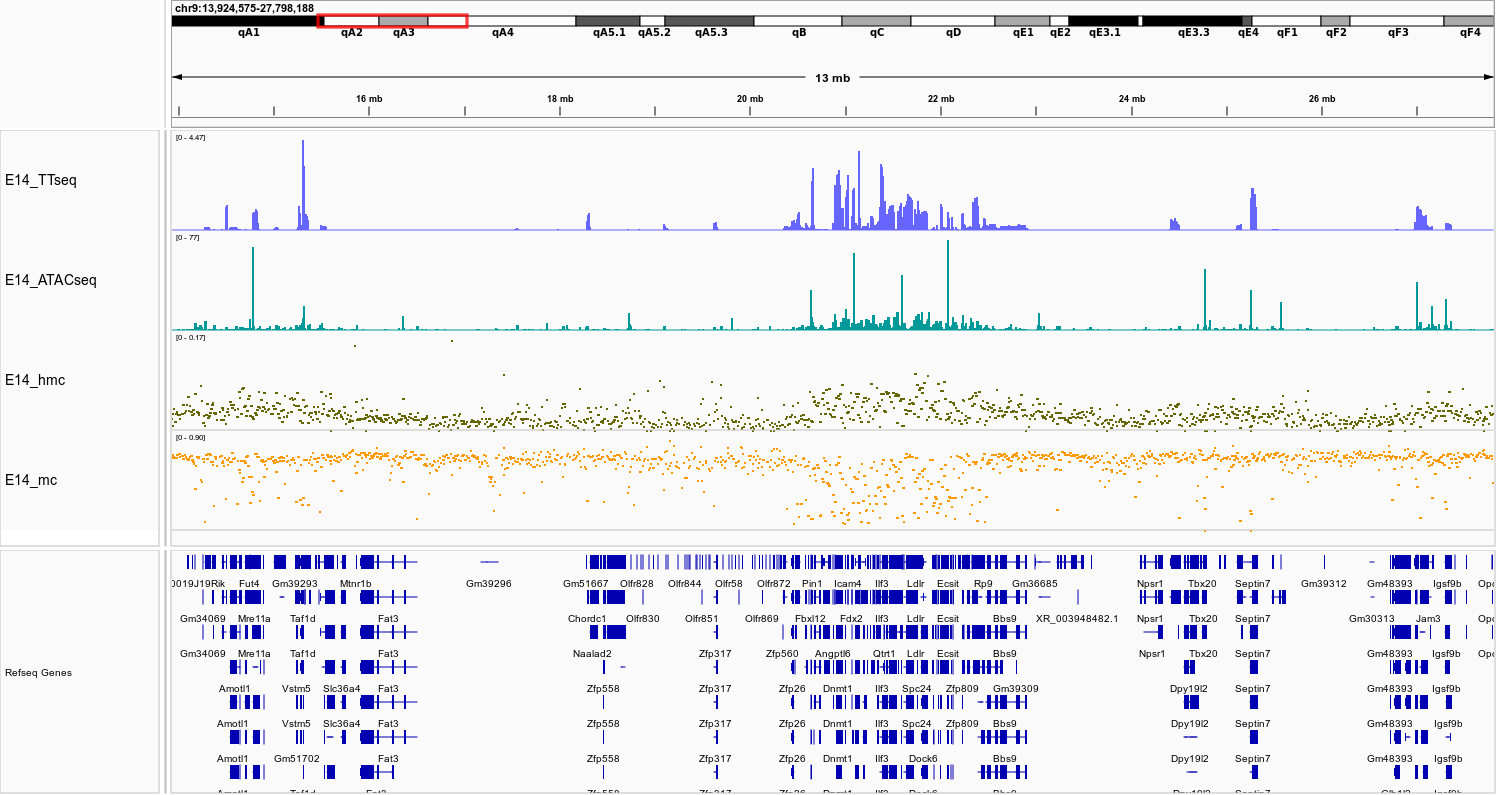Screen dimensions: 1498x795
Task: Select the E14_TTseq track name
Action: pyautogui.click(x=41, y=181)
